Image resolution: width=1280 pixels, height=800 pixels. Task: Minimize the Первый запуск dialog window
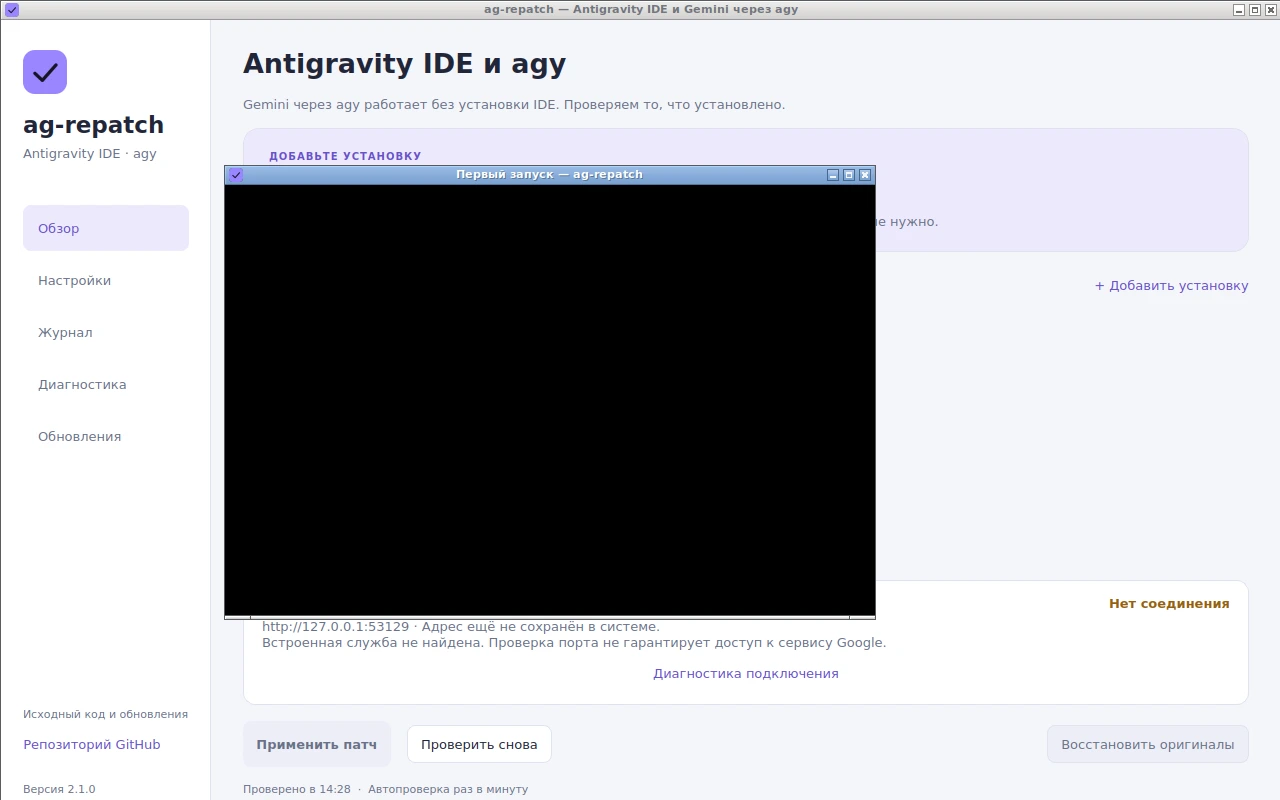click(833, 175)
